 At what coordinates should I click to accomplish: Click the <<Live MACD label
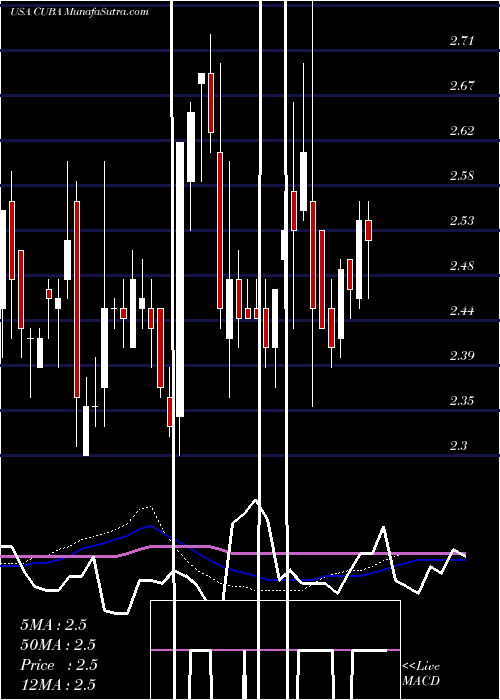coord(421,674)
